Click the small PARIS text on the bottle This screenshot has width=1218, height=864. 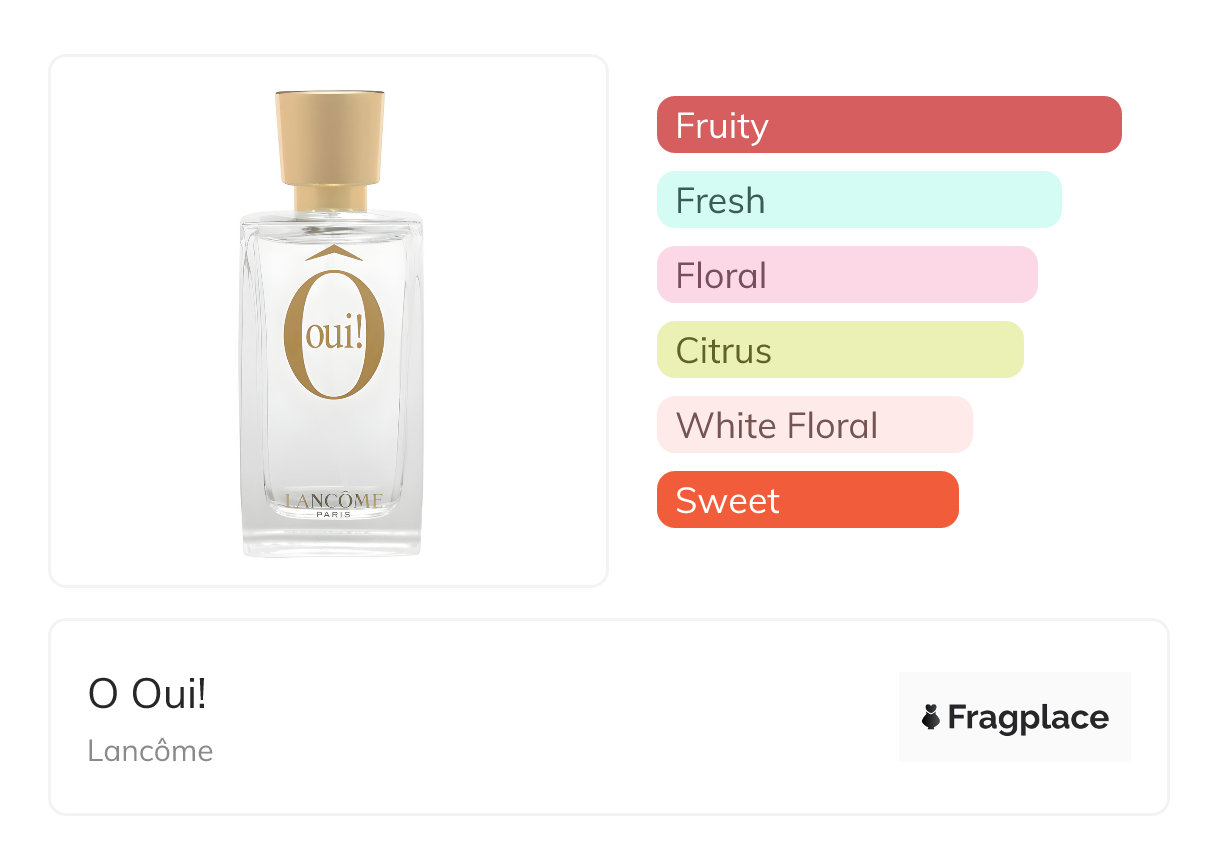332,515
